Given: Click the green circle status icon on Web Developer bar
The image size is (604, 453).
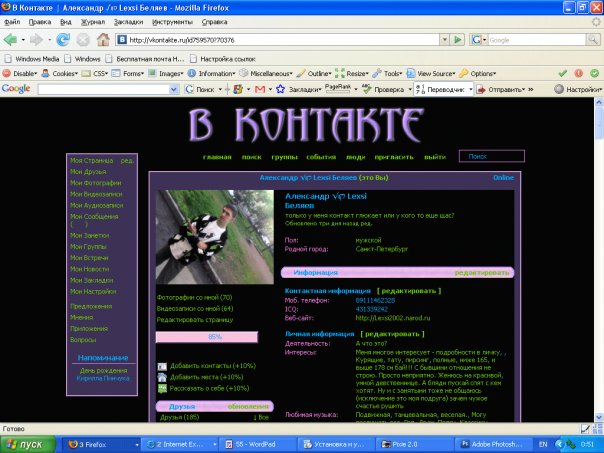Looking at the screenshot, I should pos(594,73).
